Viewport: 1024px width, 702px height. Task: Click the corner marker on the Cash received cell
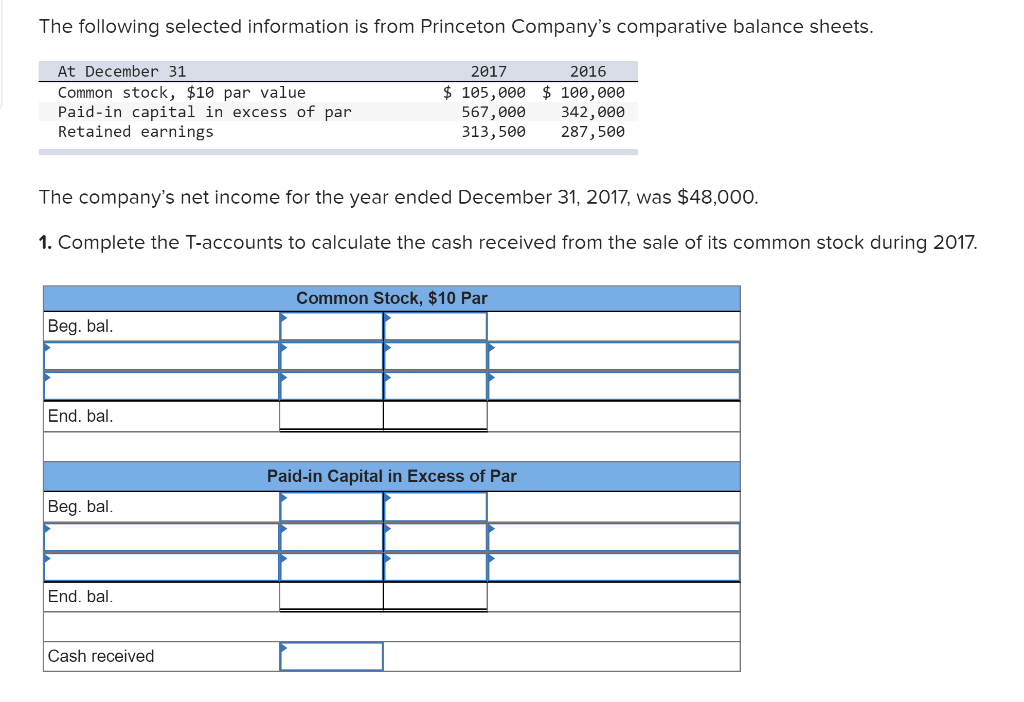pyautogui.click(x=283, y=649)
